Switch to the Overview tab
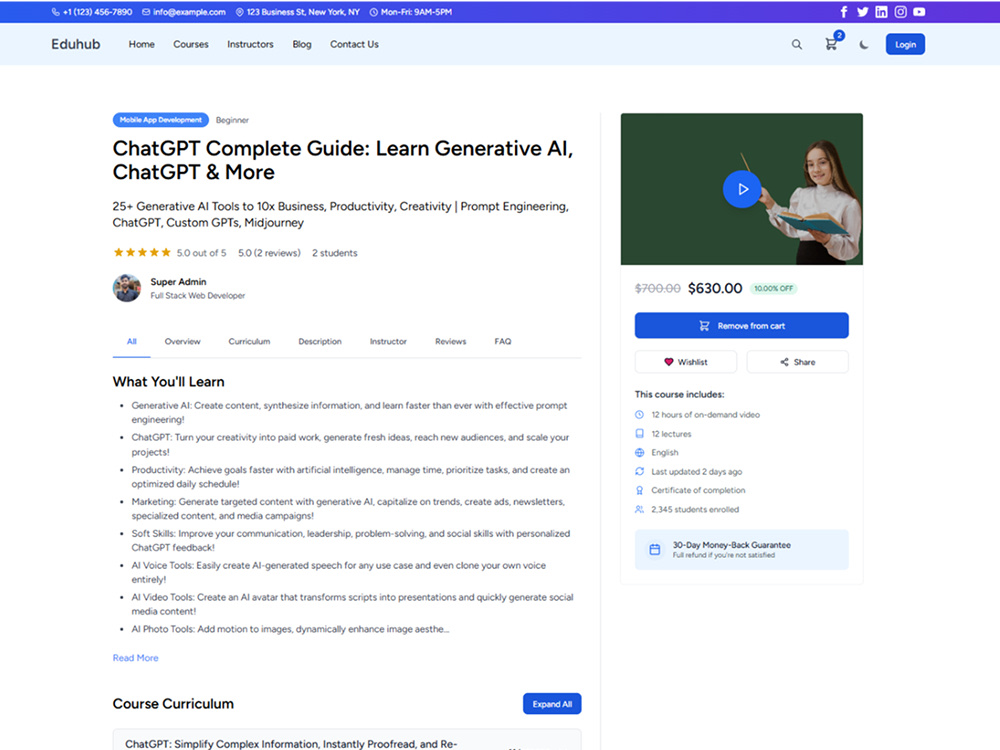This screenshot has height=750, width=1000. click(x=182, y=342)
